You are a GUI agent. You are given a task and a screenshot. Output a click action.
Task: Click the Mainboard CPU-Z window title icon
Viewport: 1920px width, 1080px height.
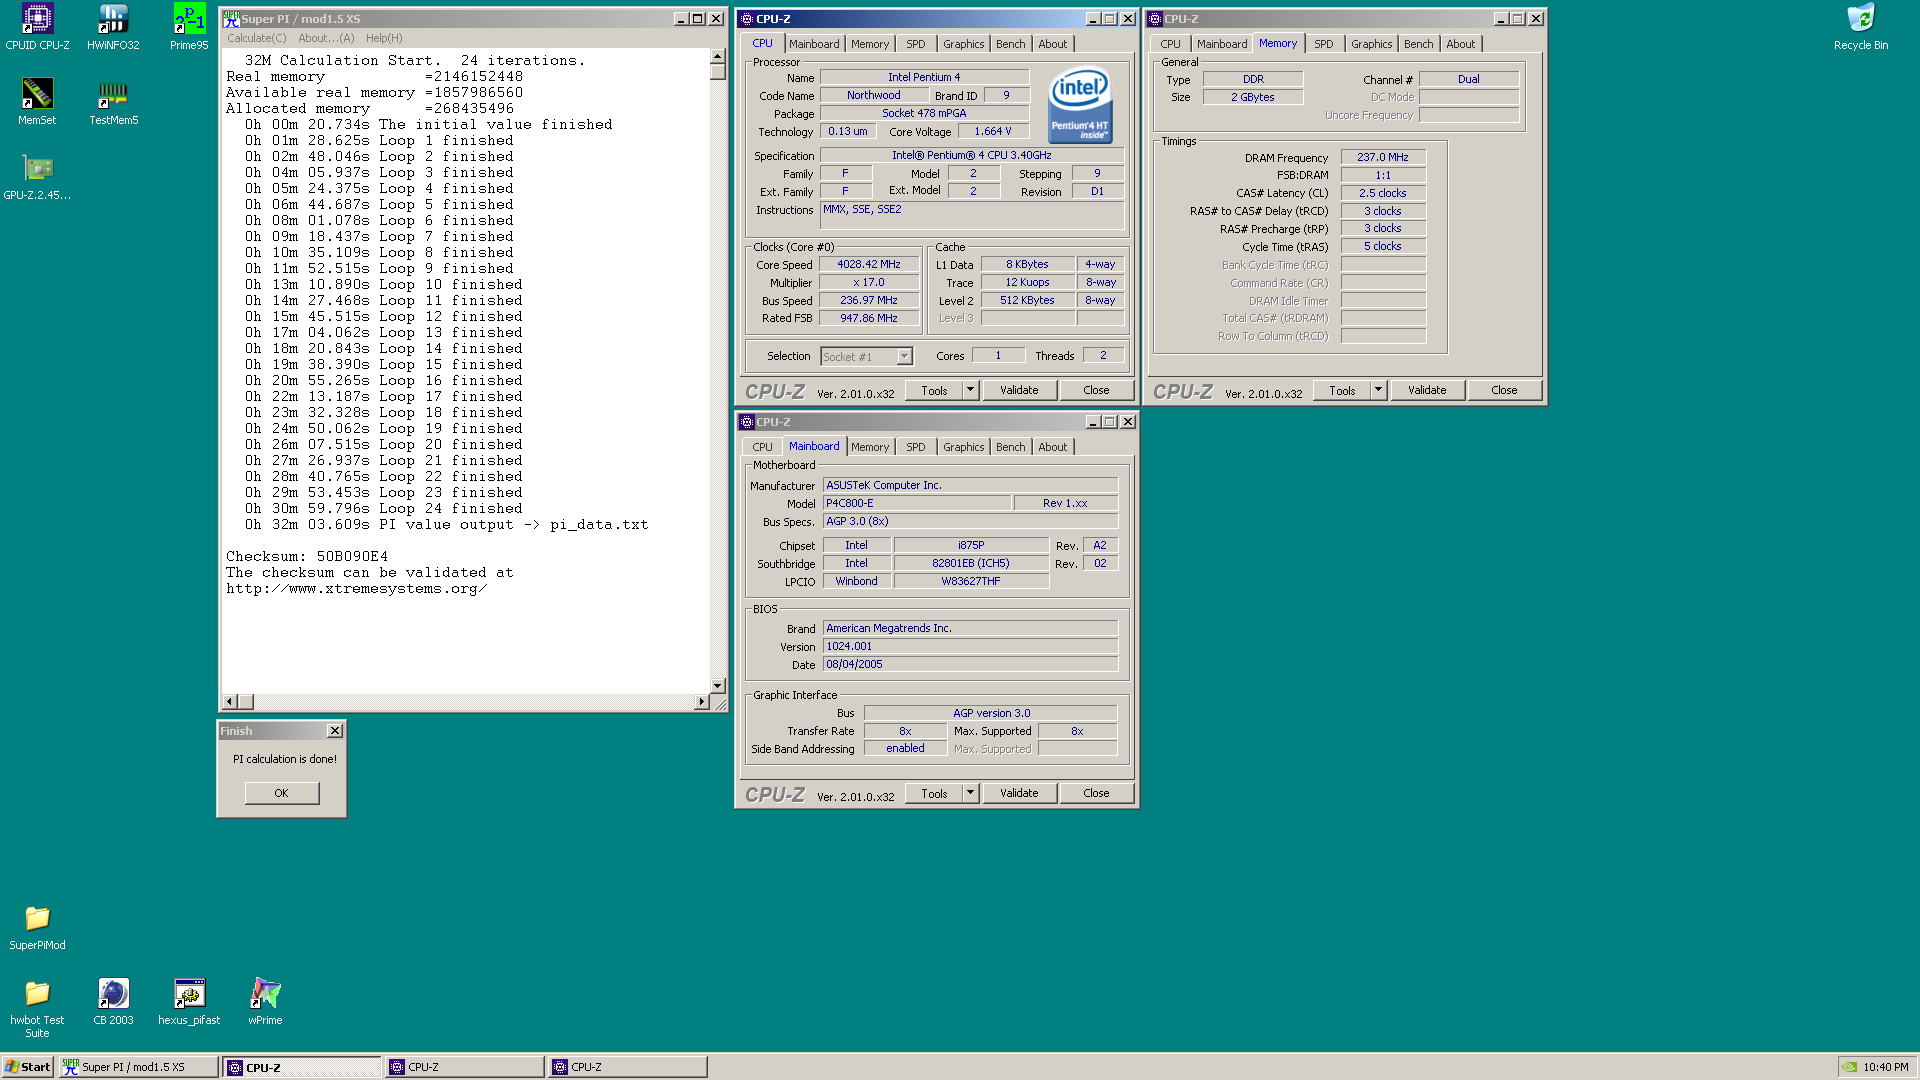(x=747, y=422)
